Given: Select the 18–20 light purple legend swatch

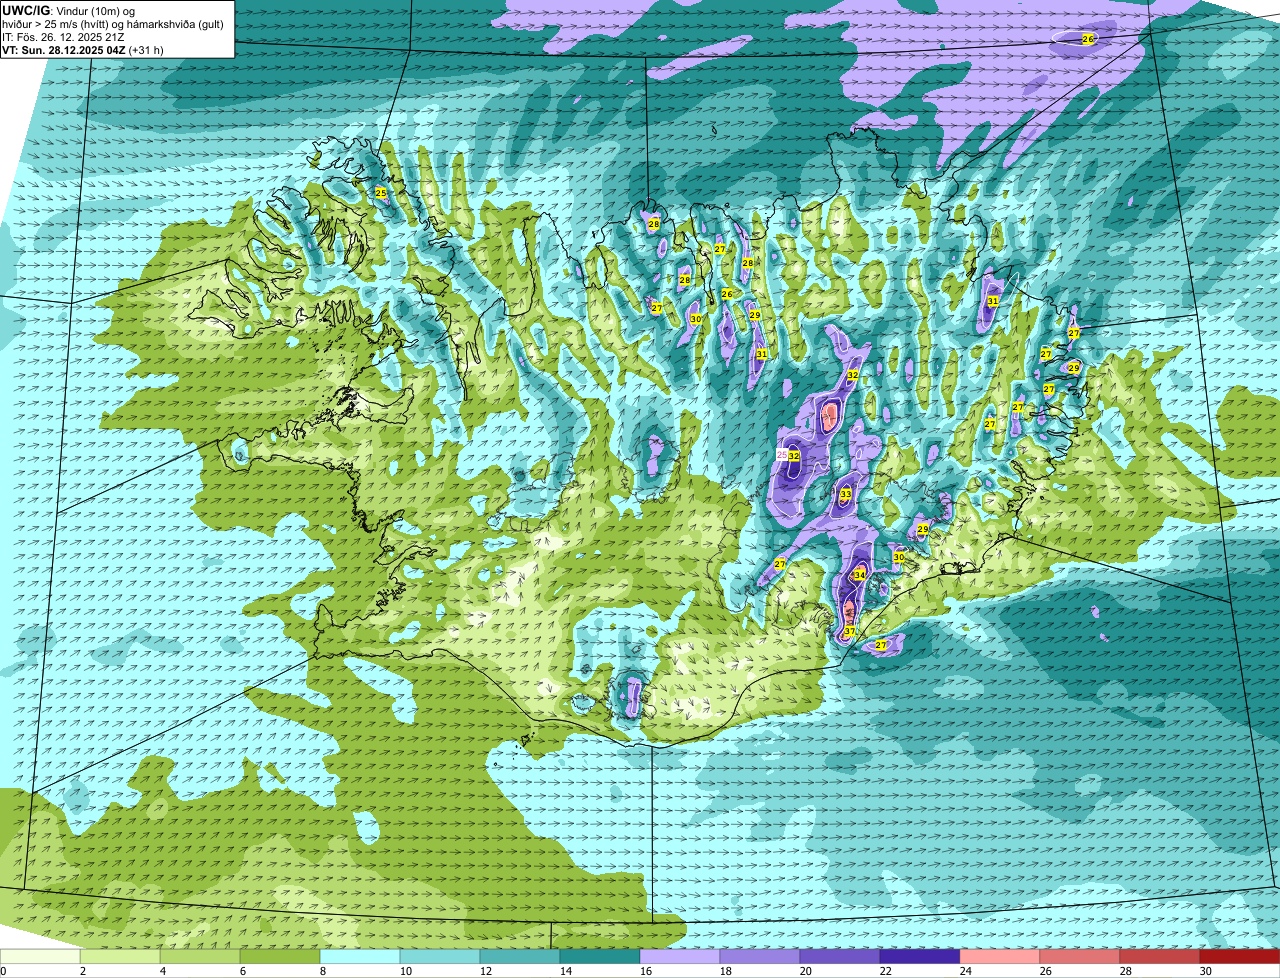Looking at the screenshot, I should [760, 956].
